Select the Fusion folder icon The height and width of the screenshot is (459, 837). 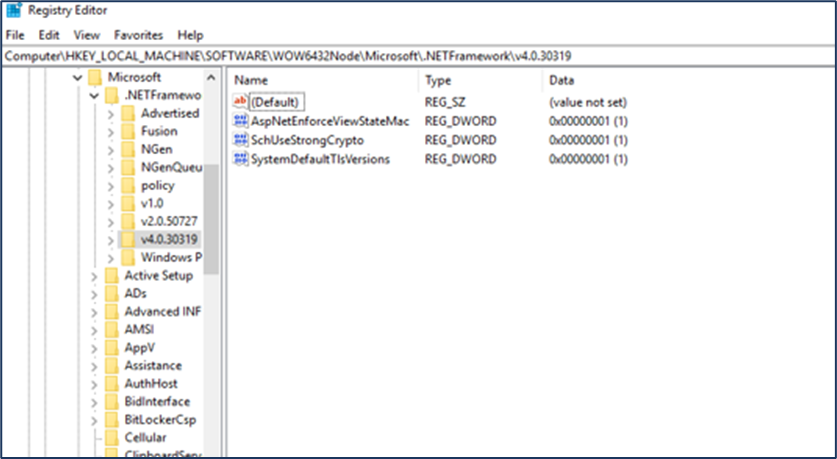(128, 131)
